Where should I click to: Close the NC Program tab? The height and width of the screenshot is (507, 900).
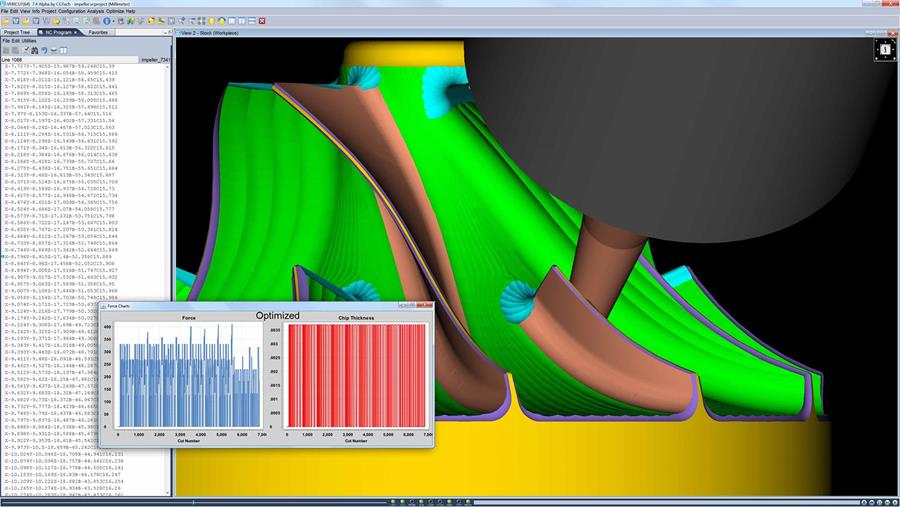point(75,32)
